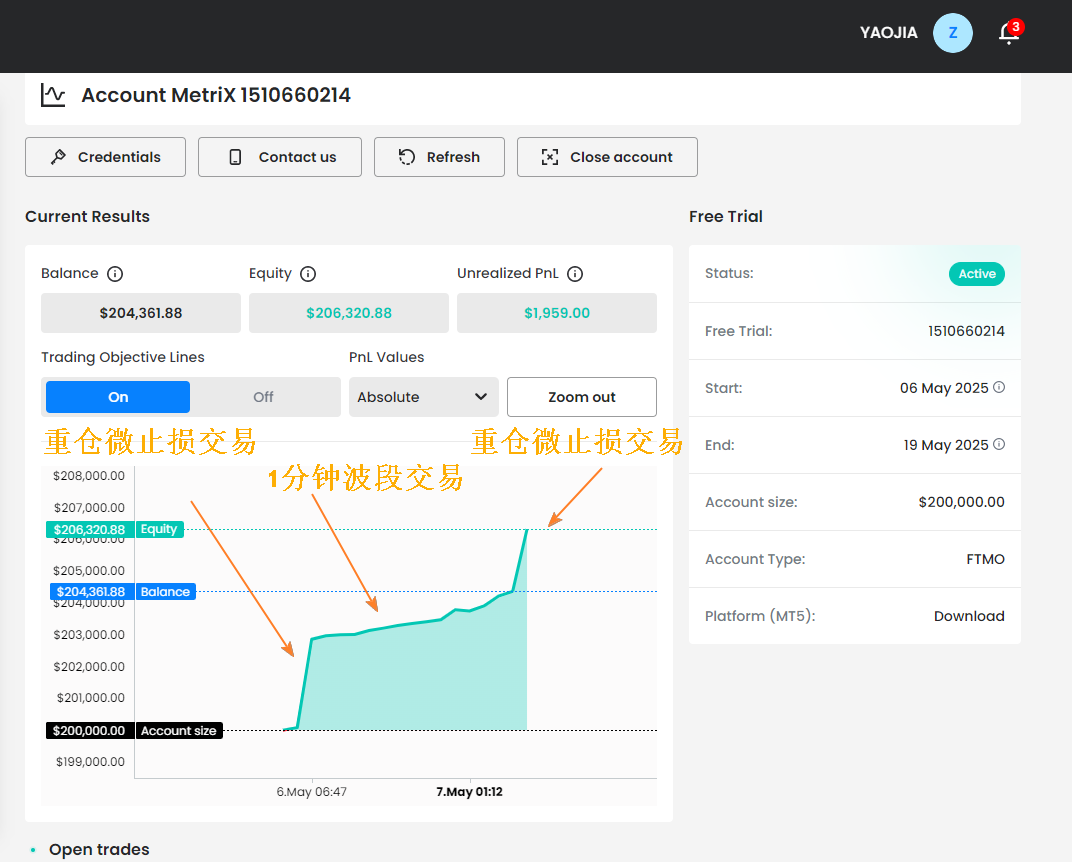Viewport: 1072px width, 862px height.
Task: Click the 6.May 06:47 axis label
Action: point(312,792)
